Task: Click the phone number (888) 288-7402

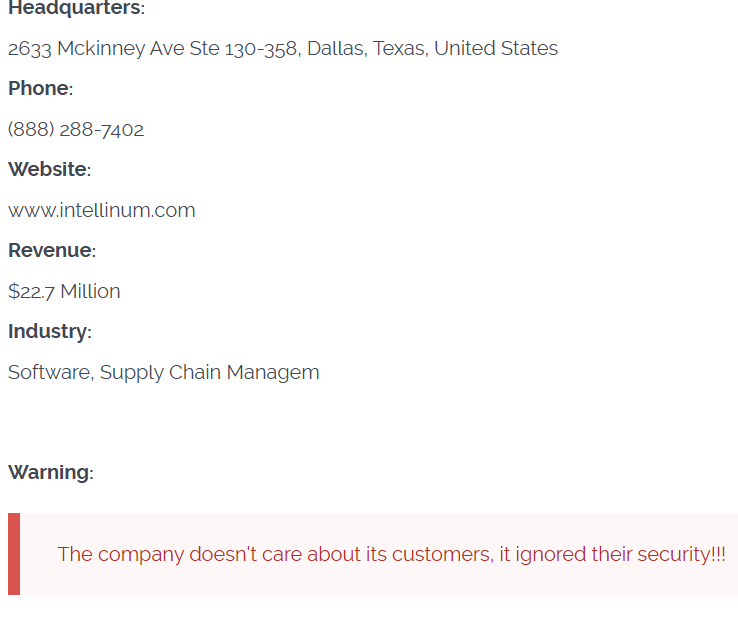Action: (x=76, y=129)
